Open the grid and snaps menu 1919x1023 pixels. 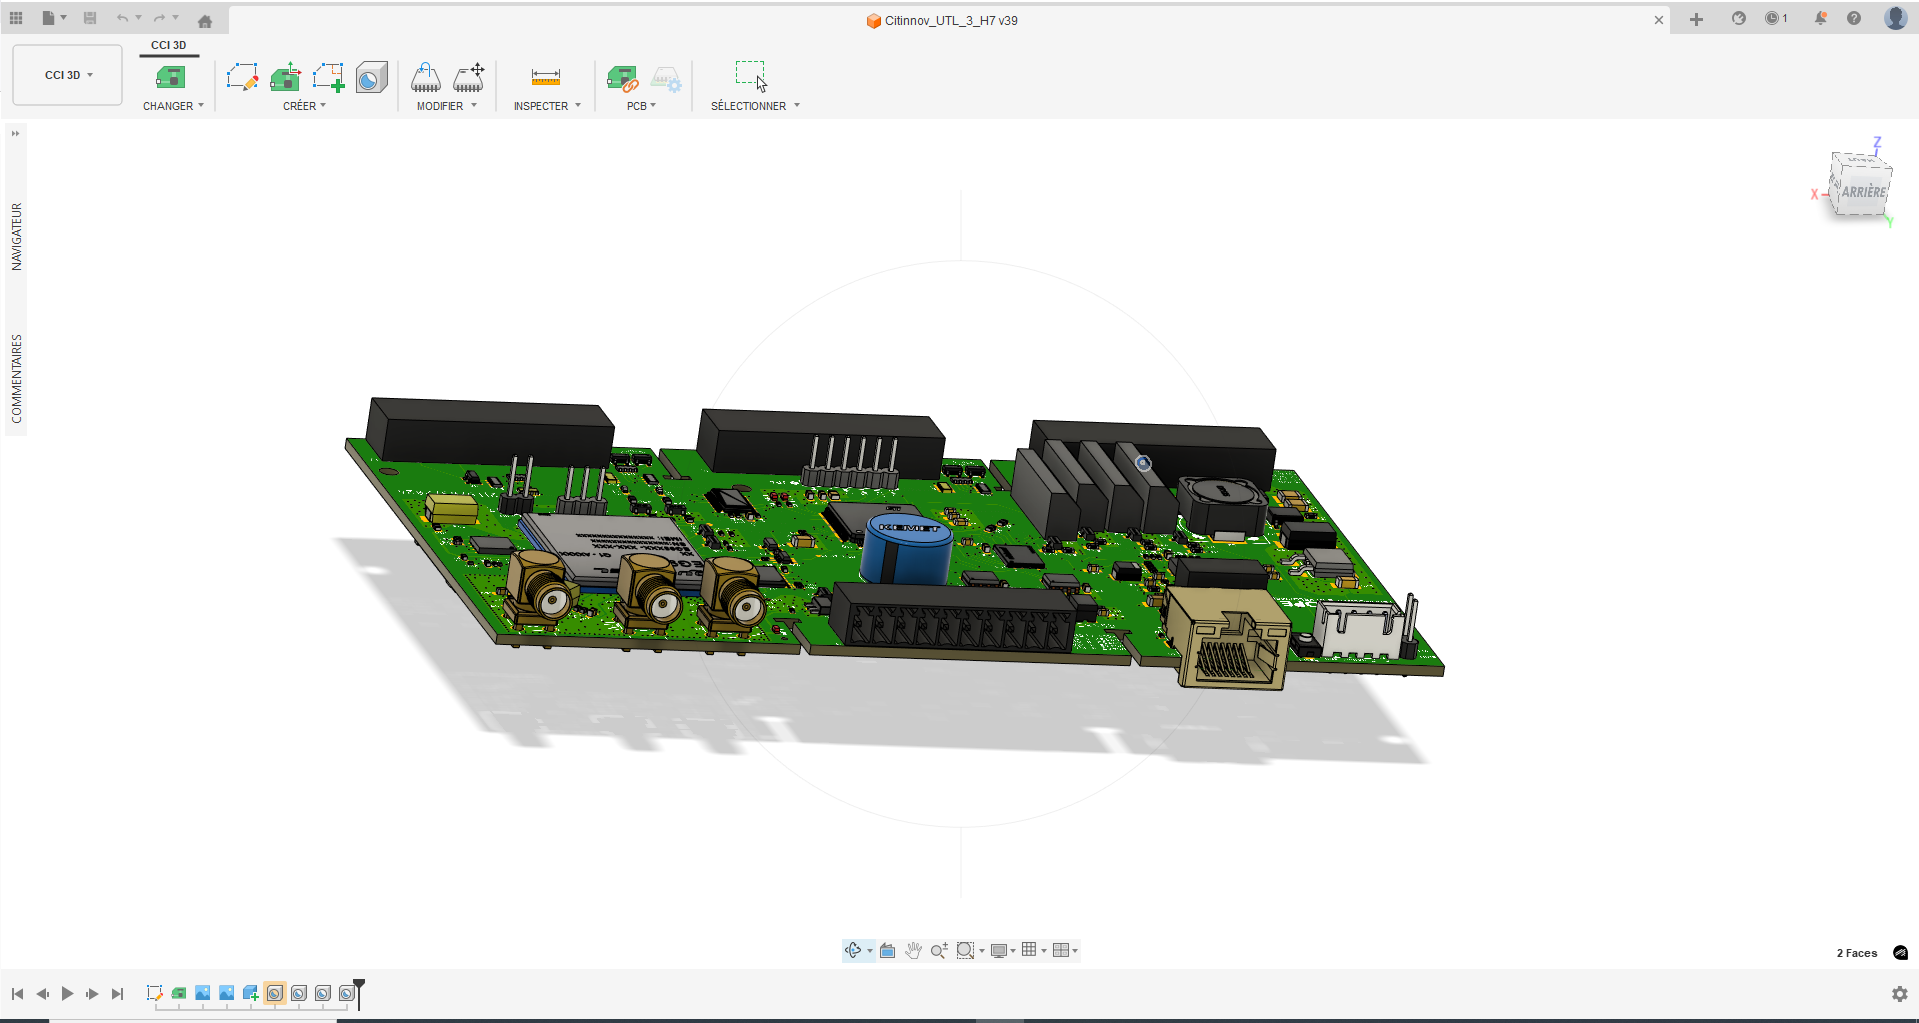[1033, 950]
